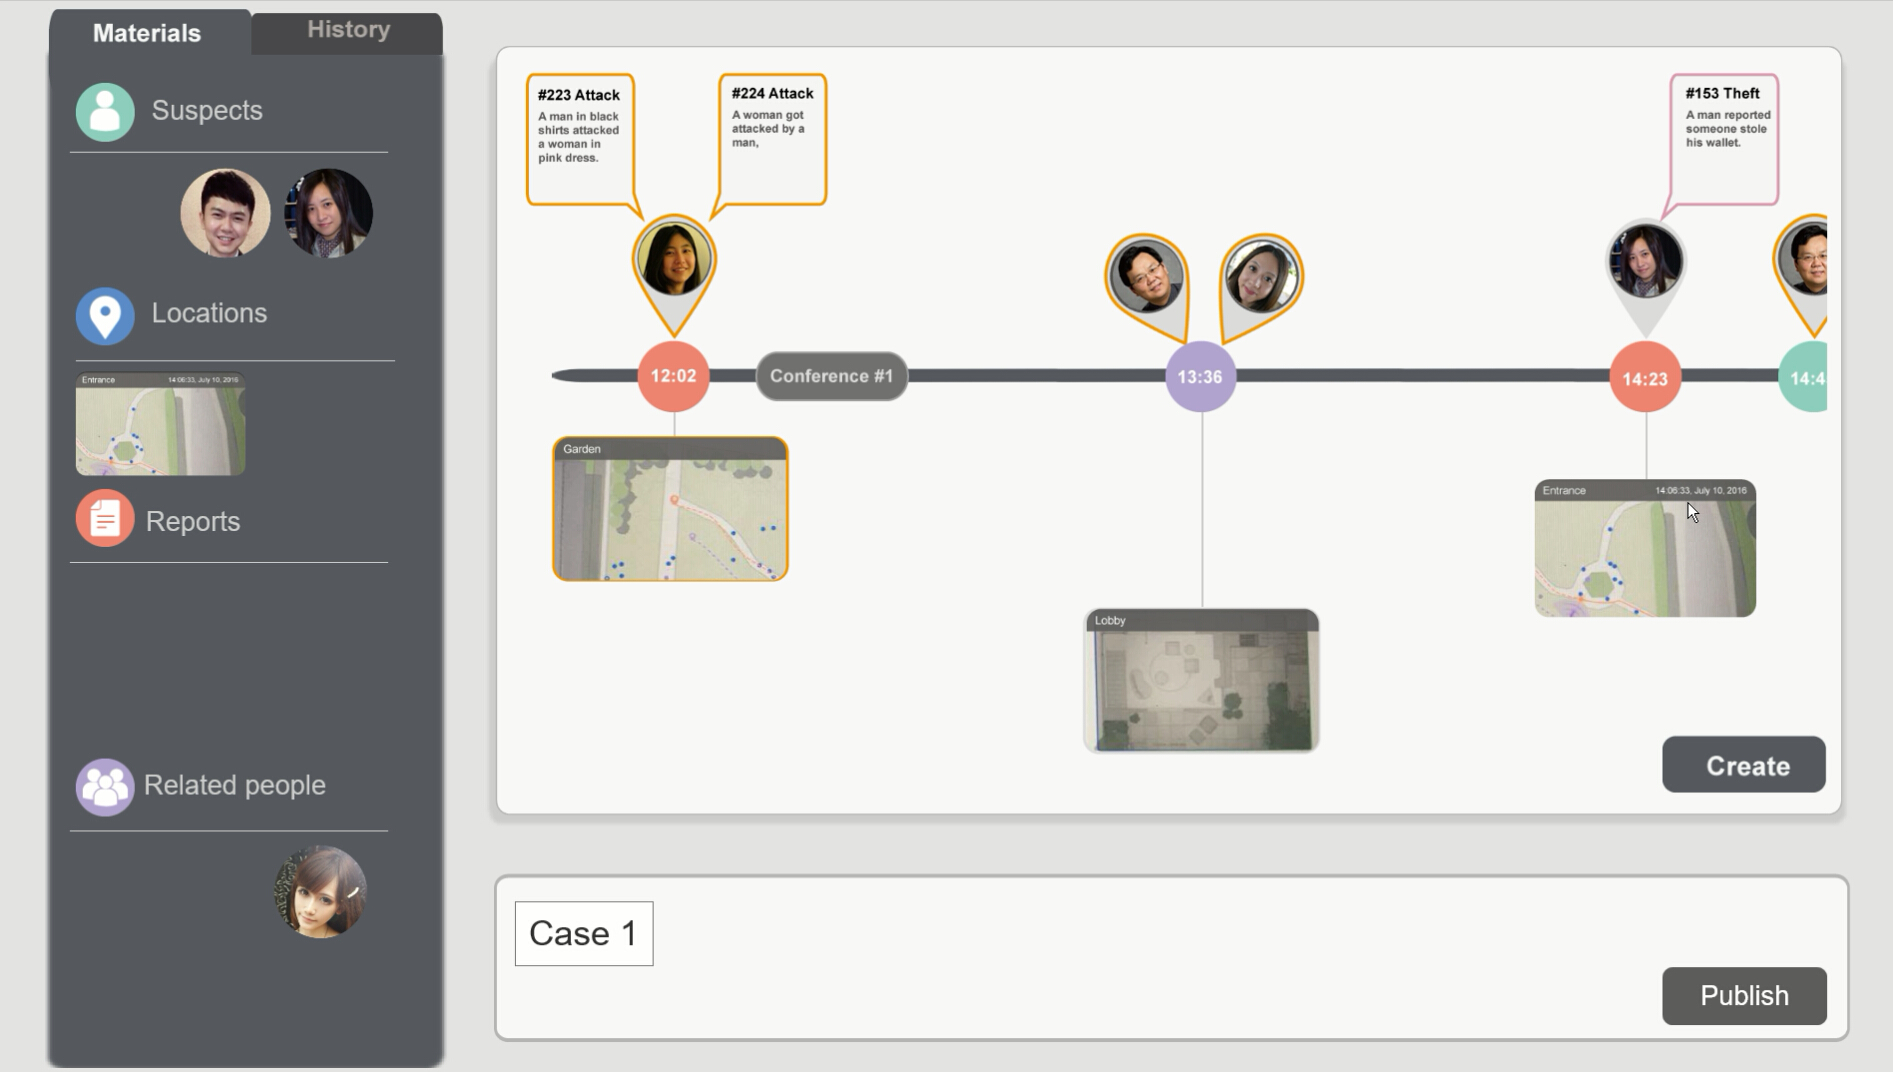Screen dimensions: 1893x1072
Task: Click the Conference #1 timeline label
Action: pyautogui.click(x=831, y=376)
